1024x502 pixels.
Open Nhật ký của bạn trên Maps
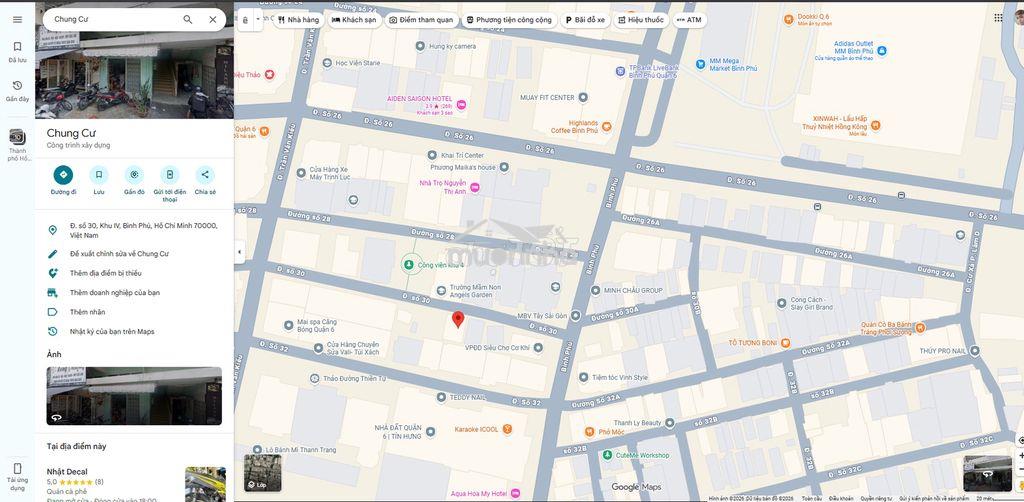(135, 332)
